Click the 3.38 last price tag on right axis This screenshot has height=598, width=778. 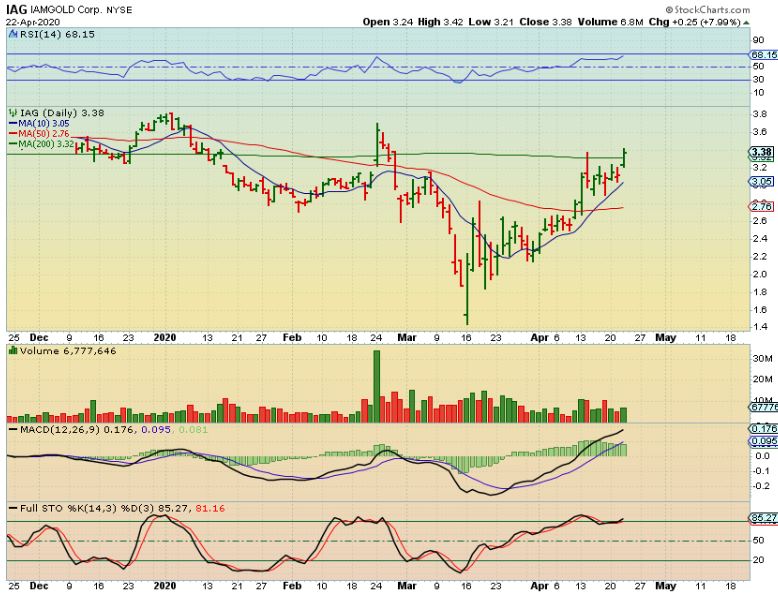(x=761, y=152)
